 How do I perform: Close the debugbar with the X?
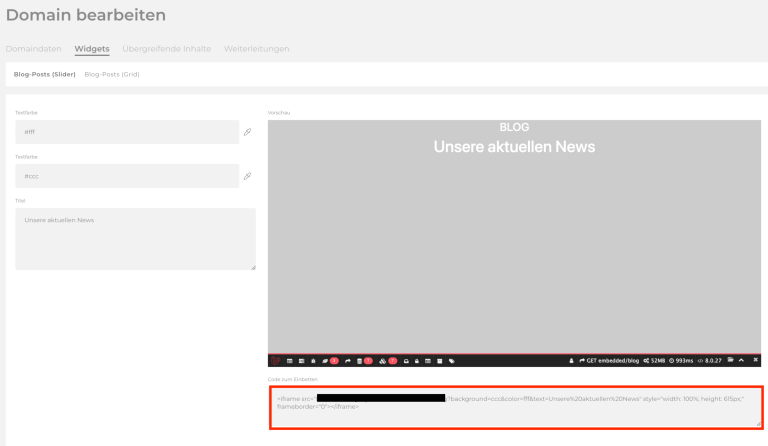(x=755, y=360)
